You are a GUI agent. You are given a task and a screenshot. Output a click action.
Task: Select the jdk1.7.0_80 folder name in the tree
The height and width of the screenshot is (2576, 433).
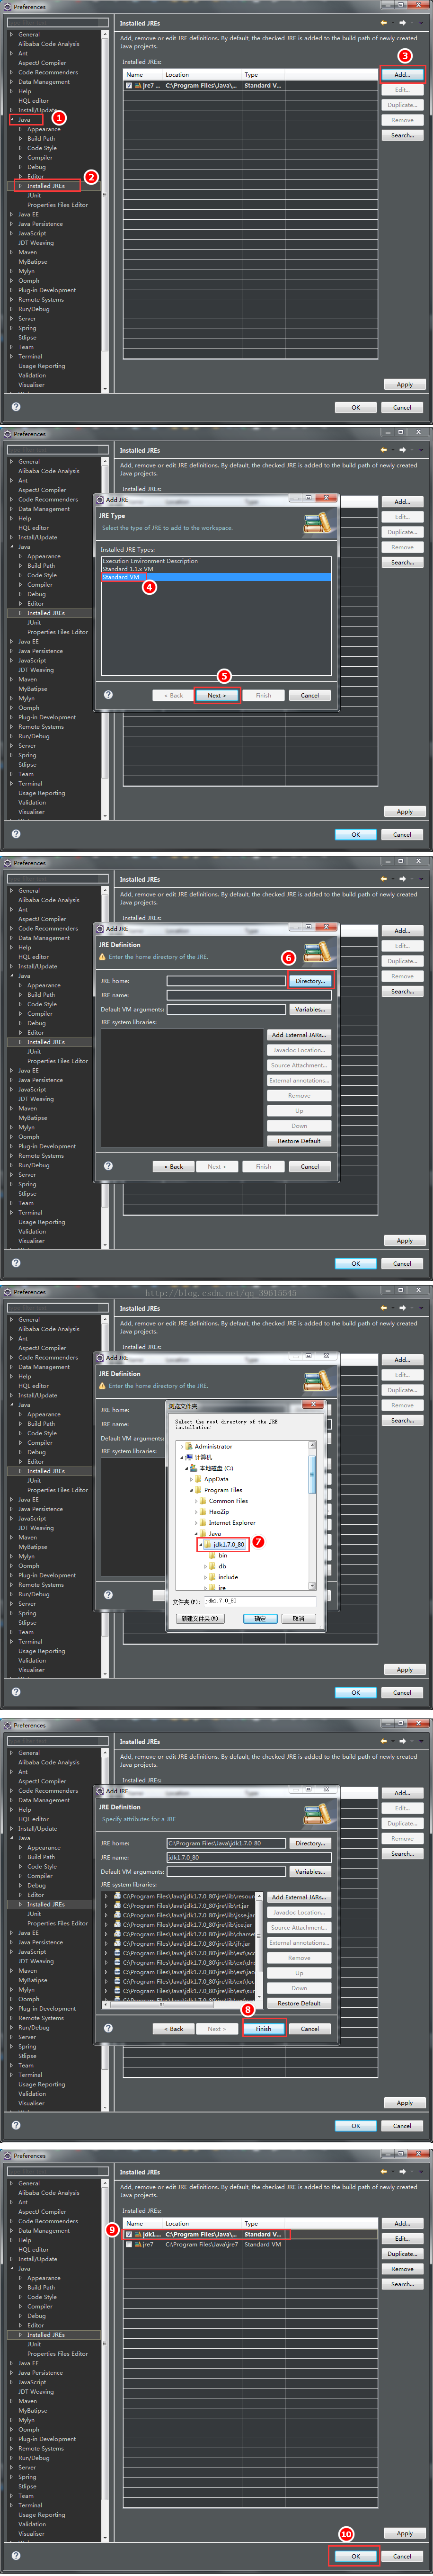point(229,1545)
